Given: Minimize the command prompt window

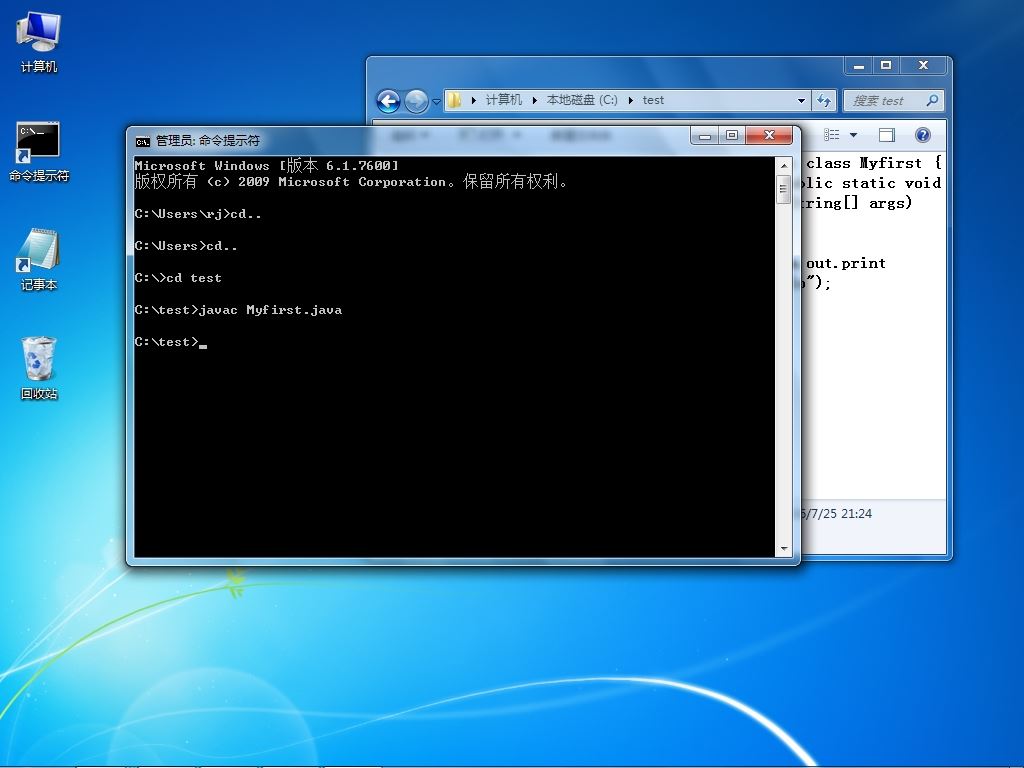Looking at the screenshot, I should (x=705, y=135).
